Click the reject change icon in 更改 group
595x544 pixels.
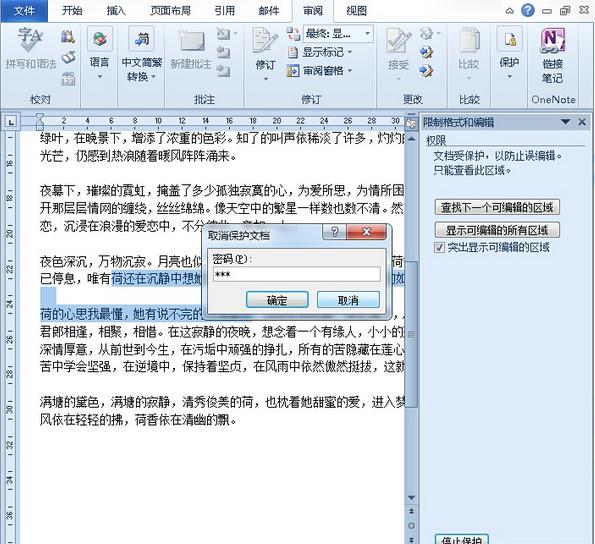pyautogui.click(x=427, y=34)
